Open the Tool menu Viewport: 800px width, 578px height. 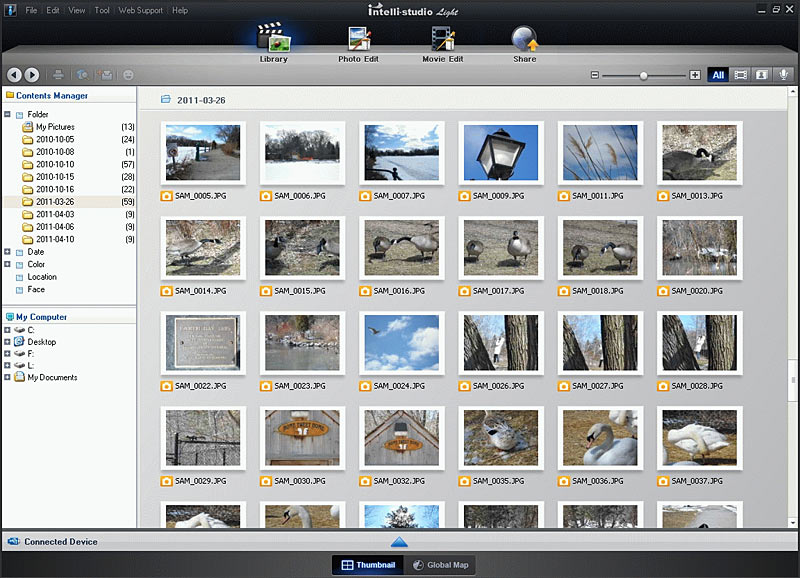102,10
